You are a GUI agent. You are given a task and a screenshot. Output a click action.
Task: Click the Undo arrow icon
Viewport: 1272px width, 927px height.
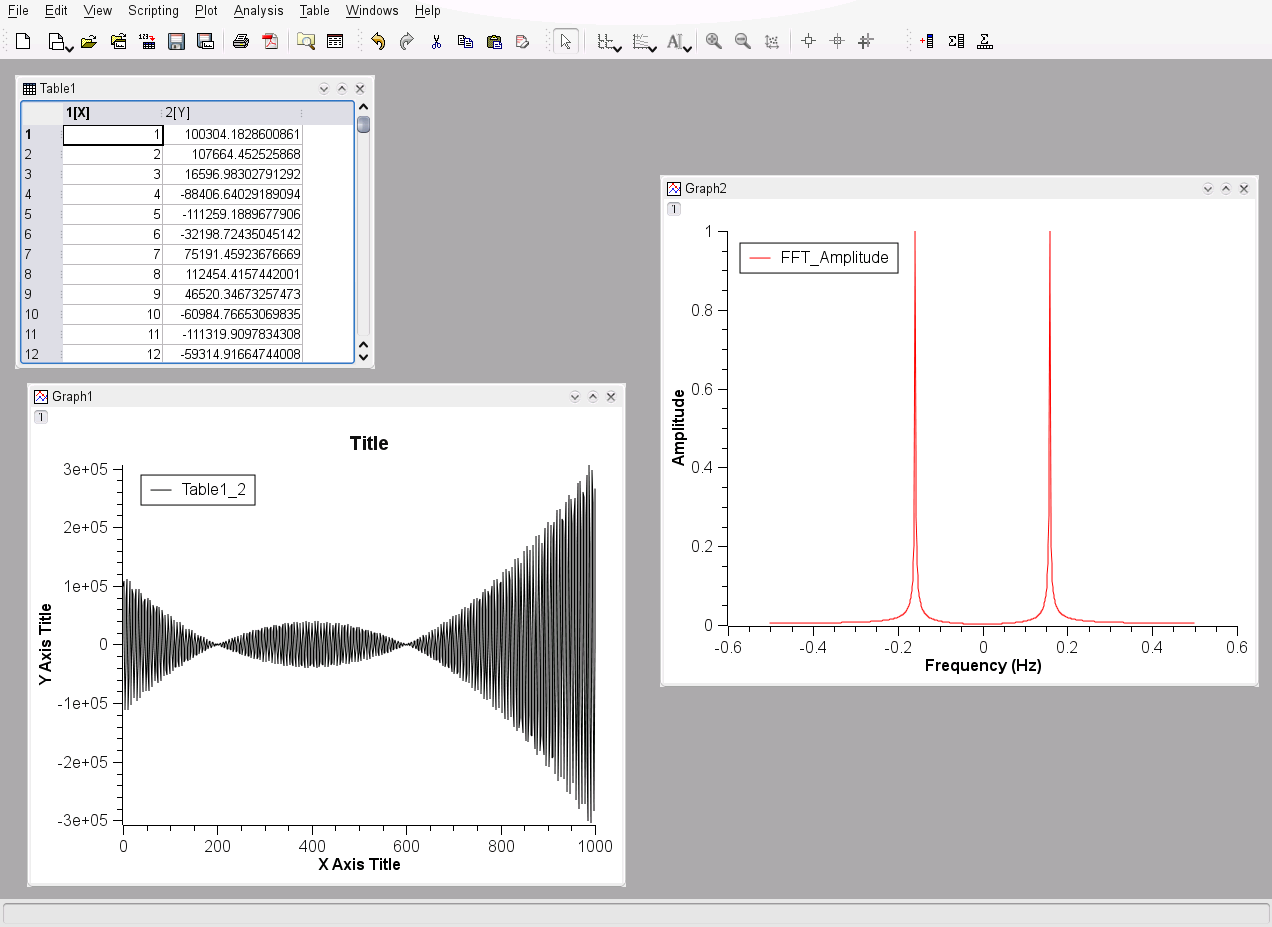coord(378,41)
